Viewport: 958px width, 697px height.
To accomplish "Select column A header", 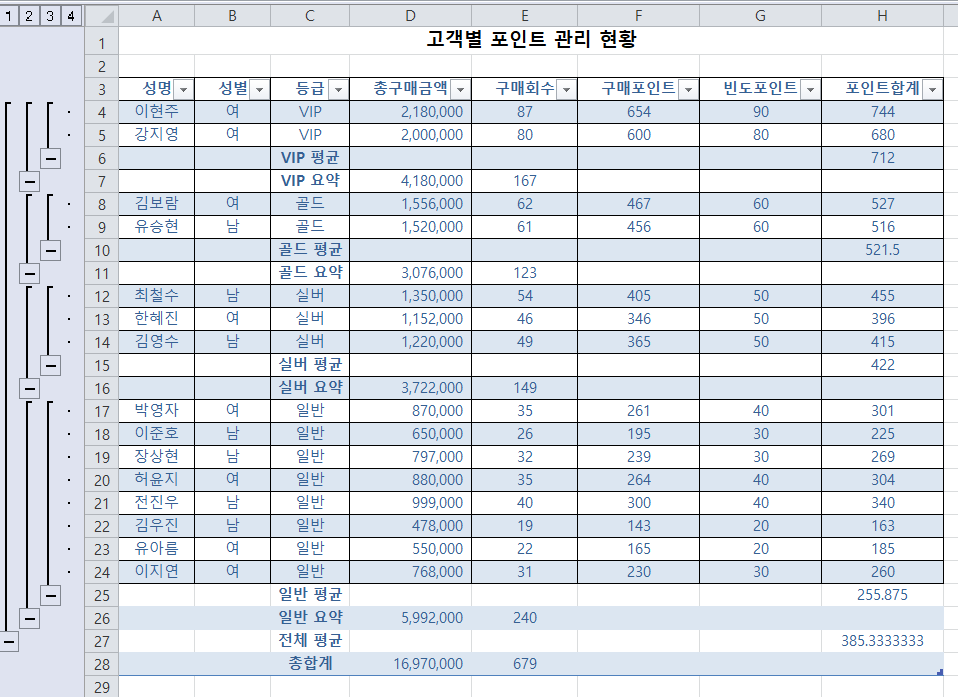I will pos(156,16).
